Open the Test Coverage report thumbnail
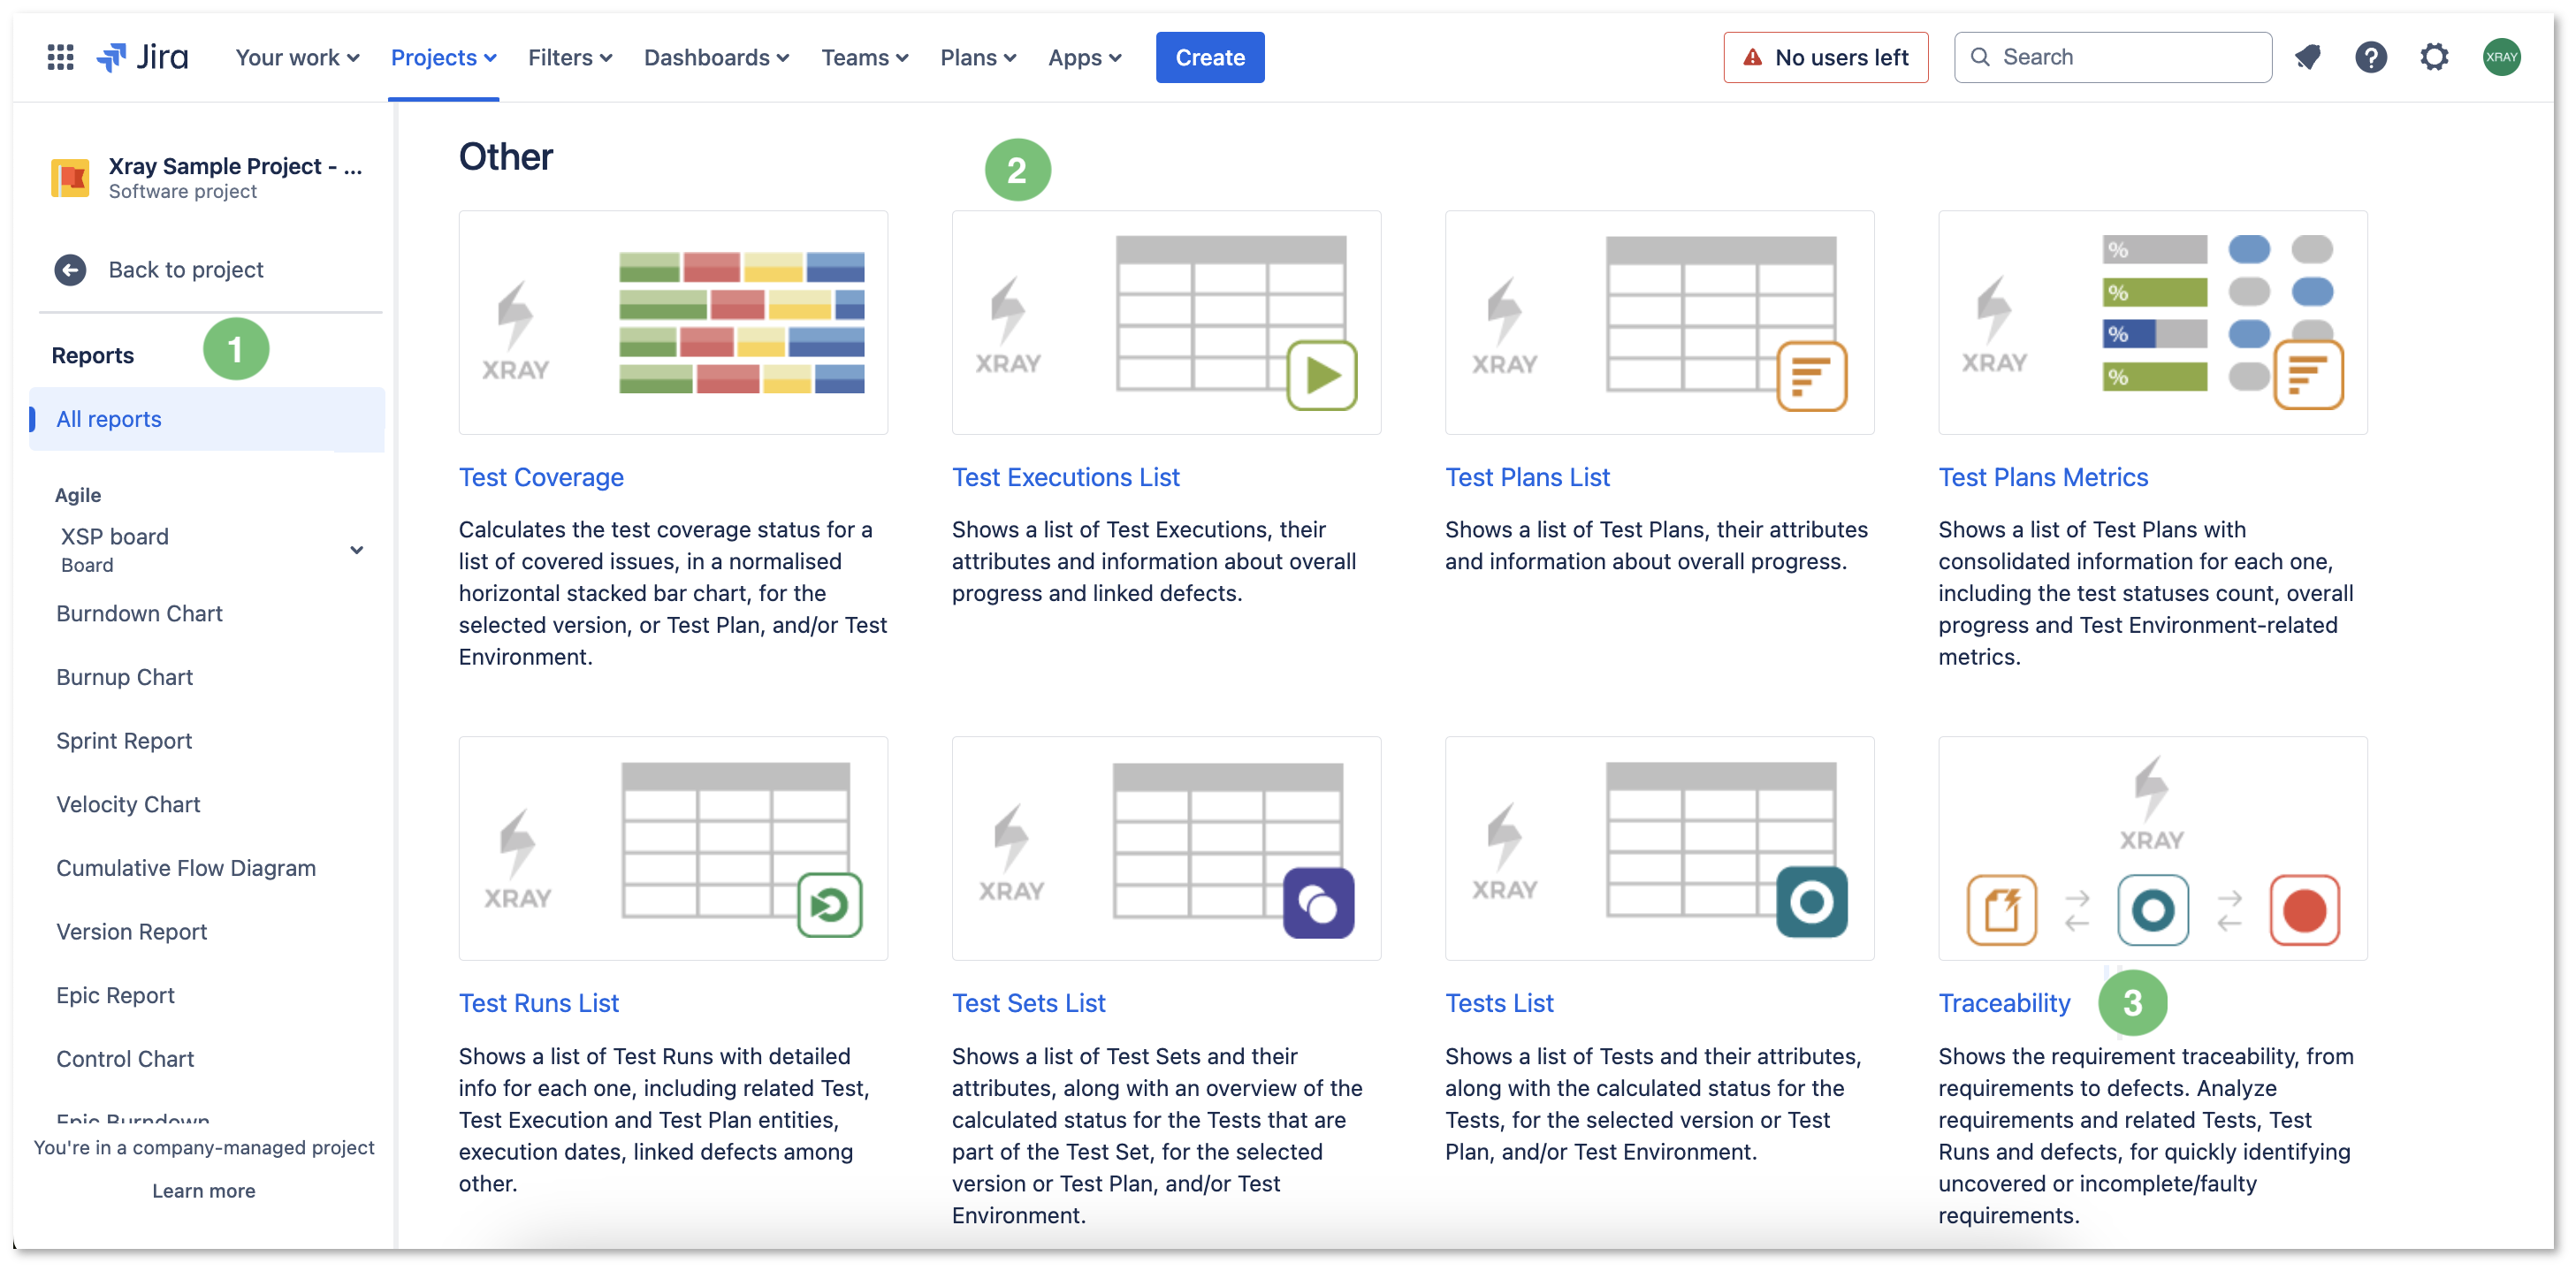Screen dimensions: 2576x1271 673,323
